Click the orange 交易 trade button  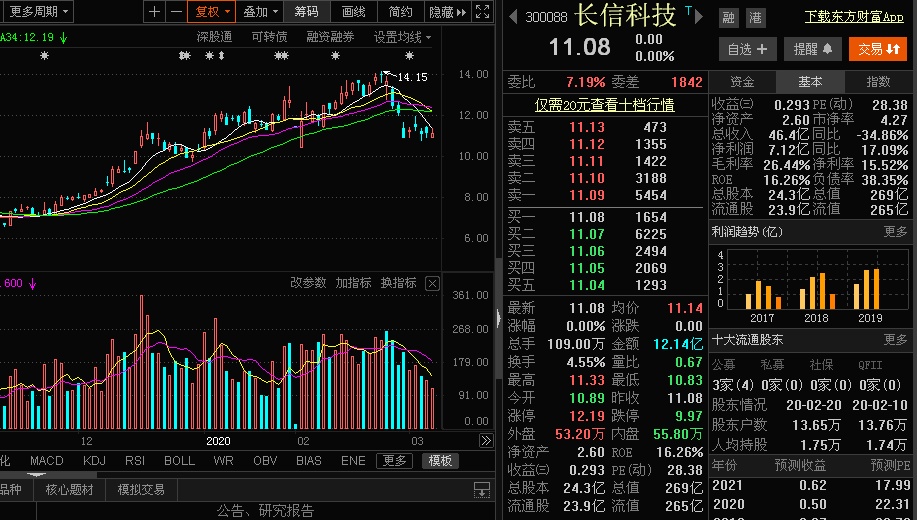pos(878,49)
